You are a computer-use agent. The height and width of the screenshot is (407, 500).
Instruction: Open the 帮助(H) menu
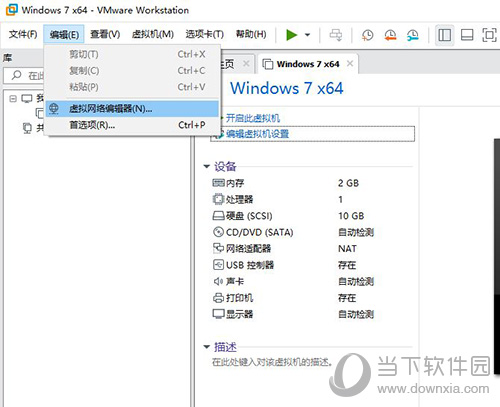251,34
